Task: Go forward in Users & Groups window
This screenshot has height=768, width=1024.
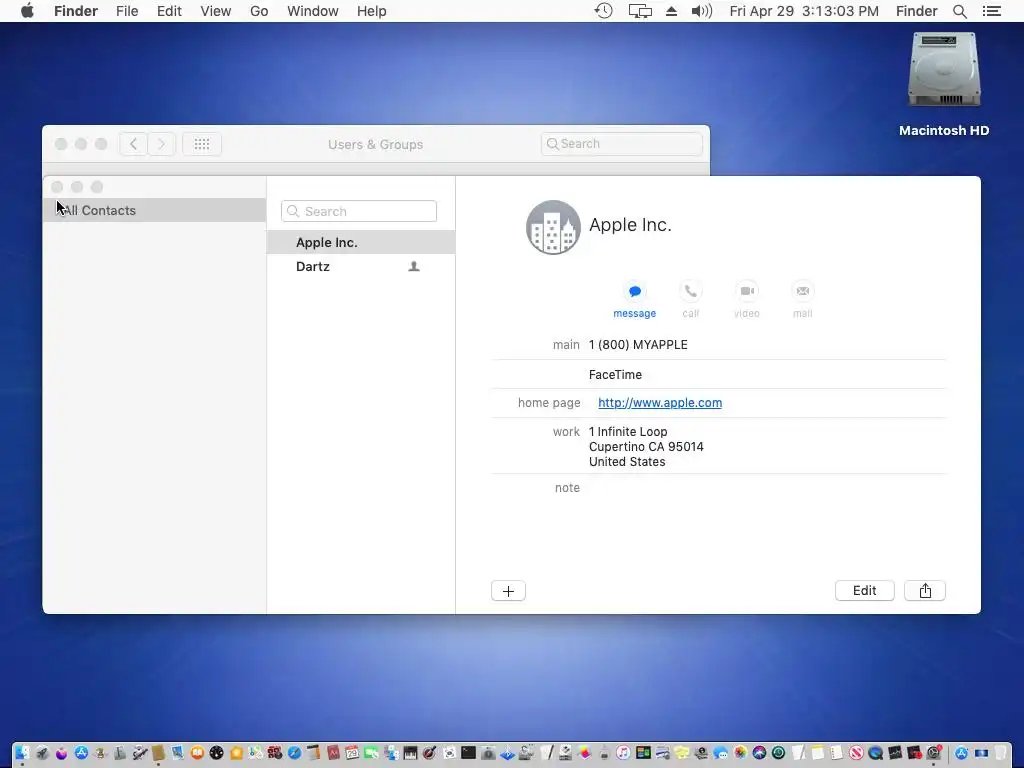Action: pyautogui.click(x=161, y=144)
